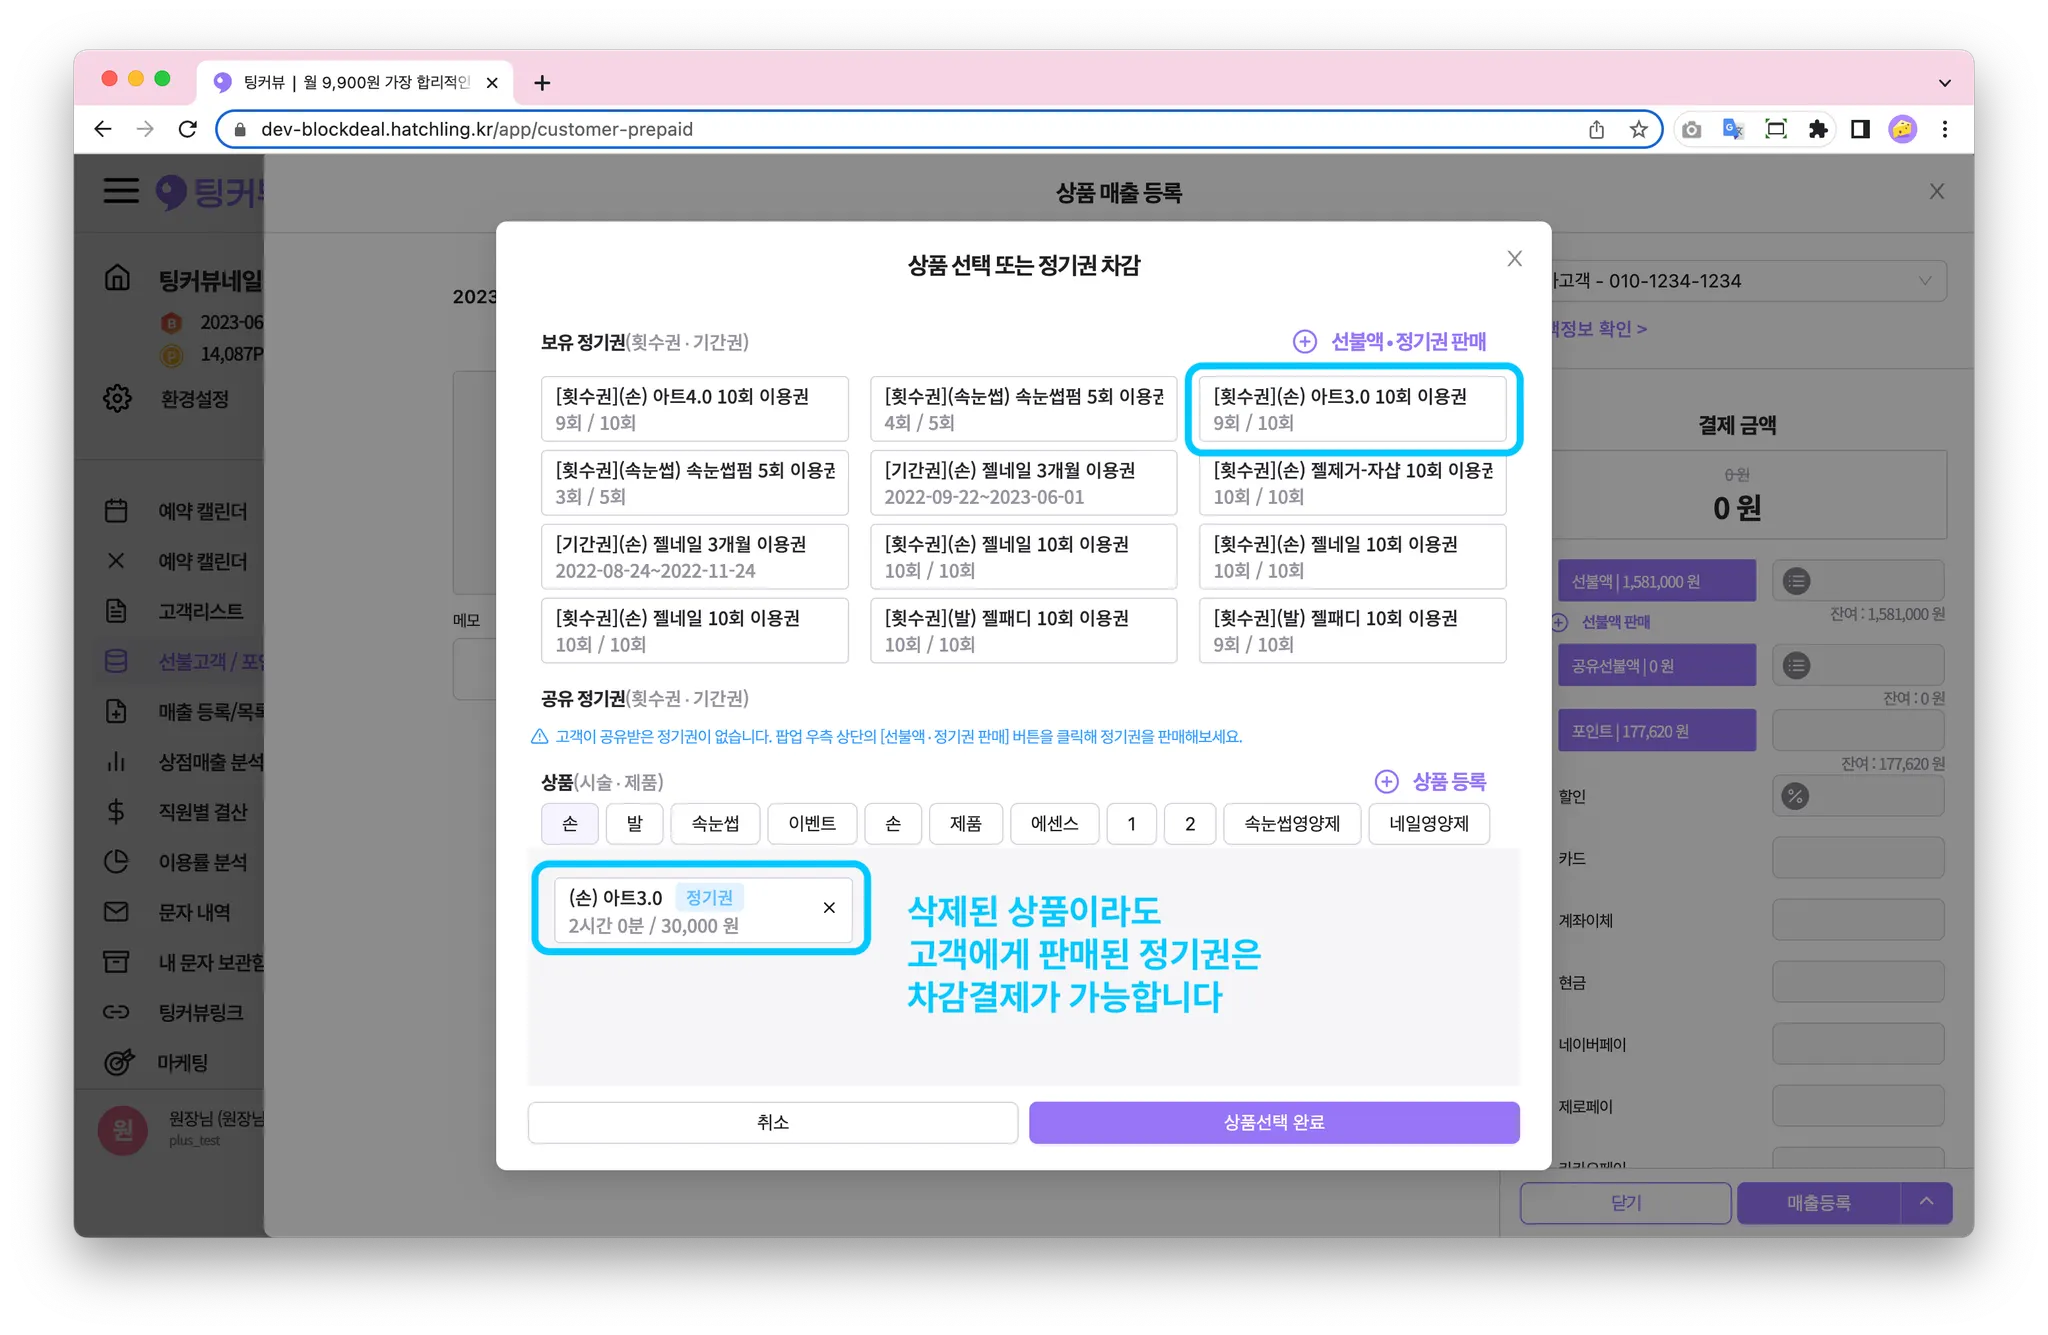Screen dimensions: 2048x1335
Task: Remove the (손) 아트3.0 item with X
Action: point(829,908)
